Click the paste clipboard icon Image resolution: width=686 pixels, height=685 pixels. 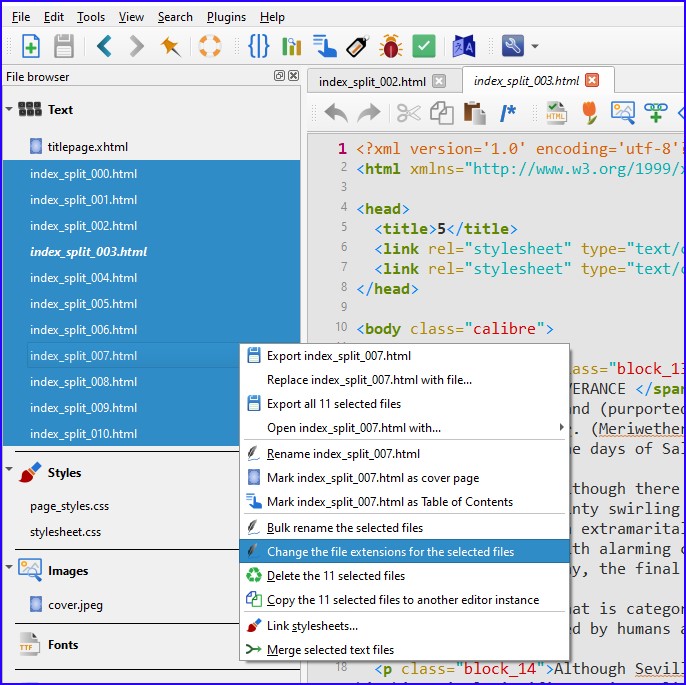pos(475,113)
